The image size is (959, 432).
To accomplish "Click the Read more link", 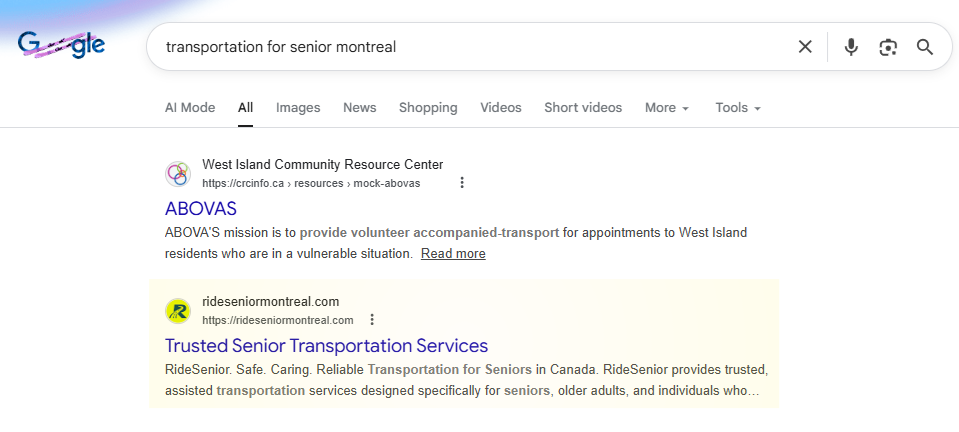I will (x=453, y=253).
